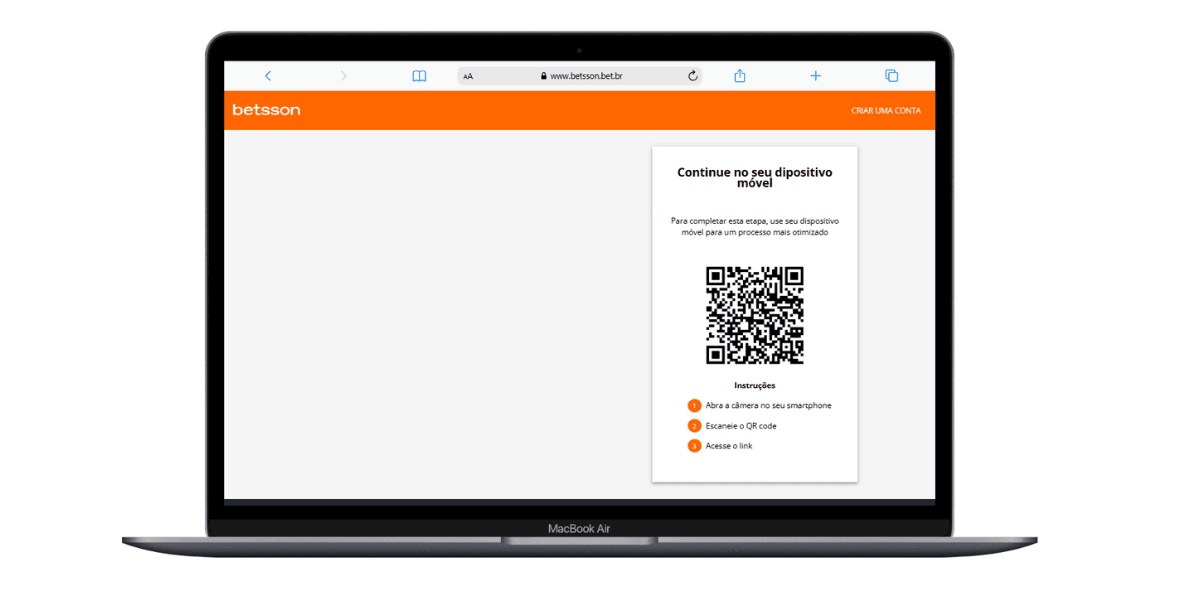Select the www.betsson.bet.br address field
Screen dimensions: 1200x600
(580, 76)
